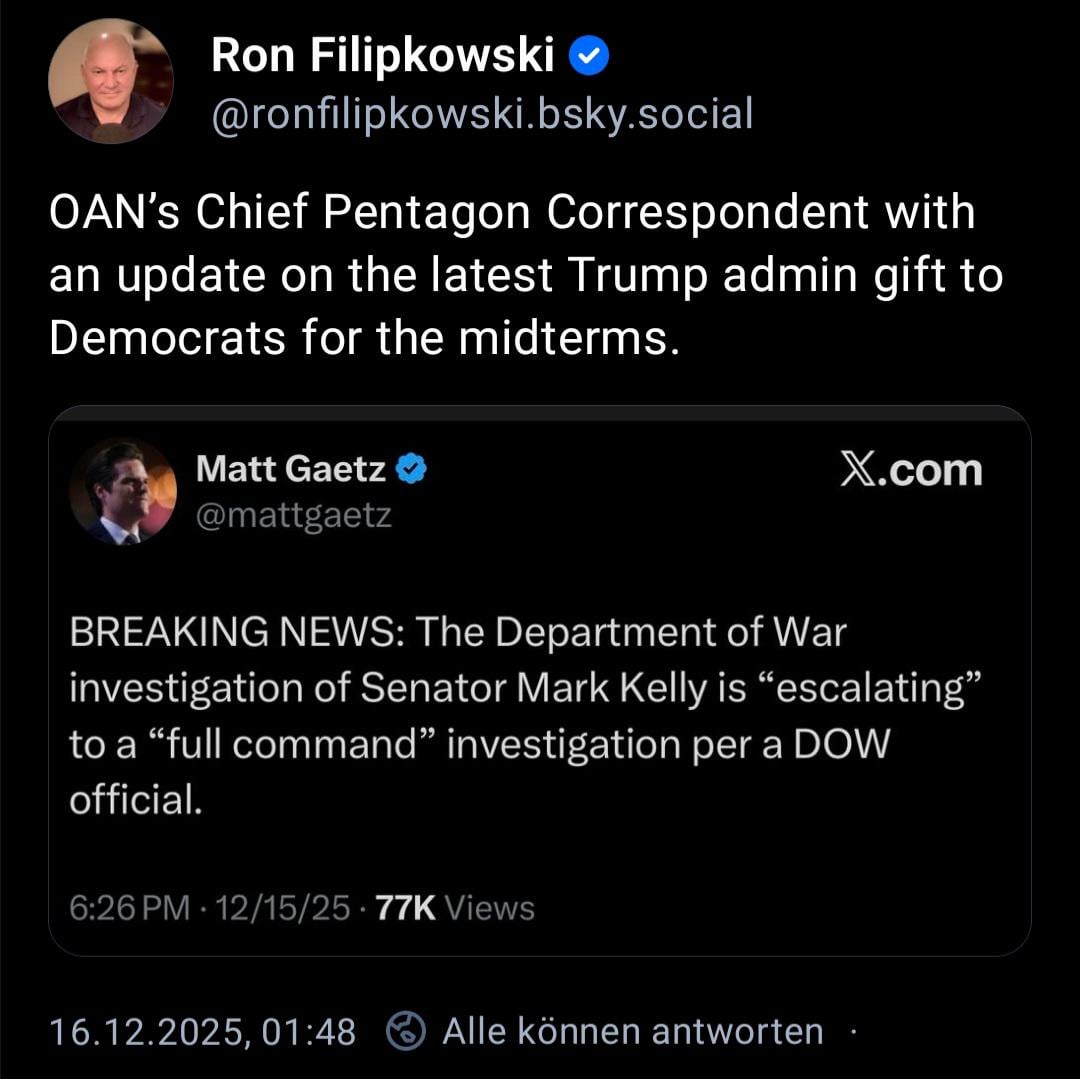Viewport: 1080px width, 1079px height.
Task: Click the 77K Views counter
Action: 453,908
